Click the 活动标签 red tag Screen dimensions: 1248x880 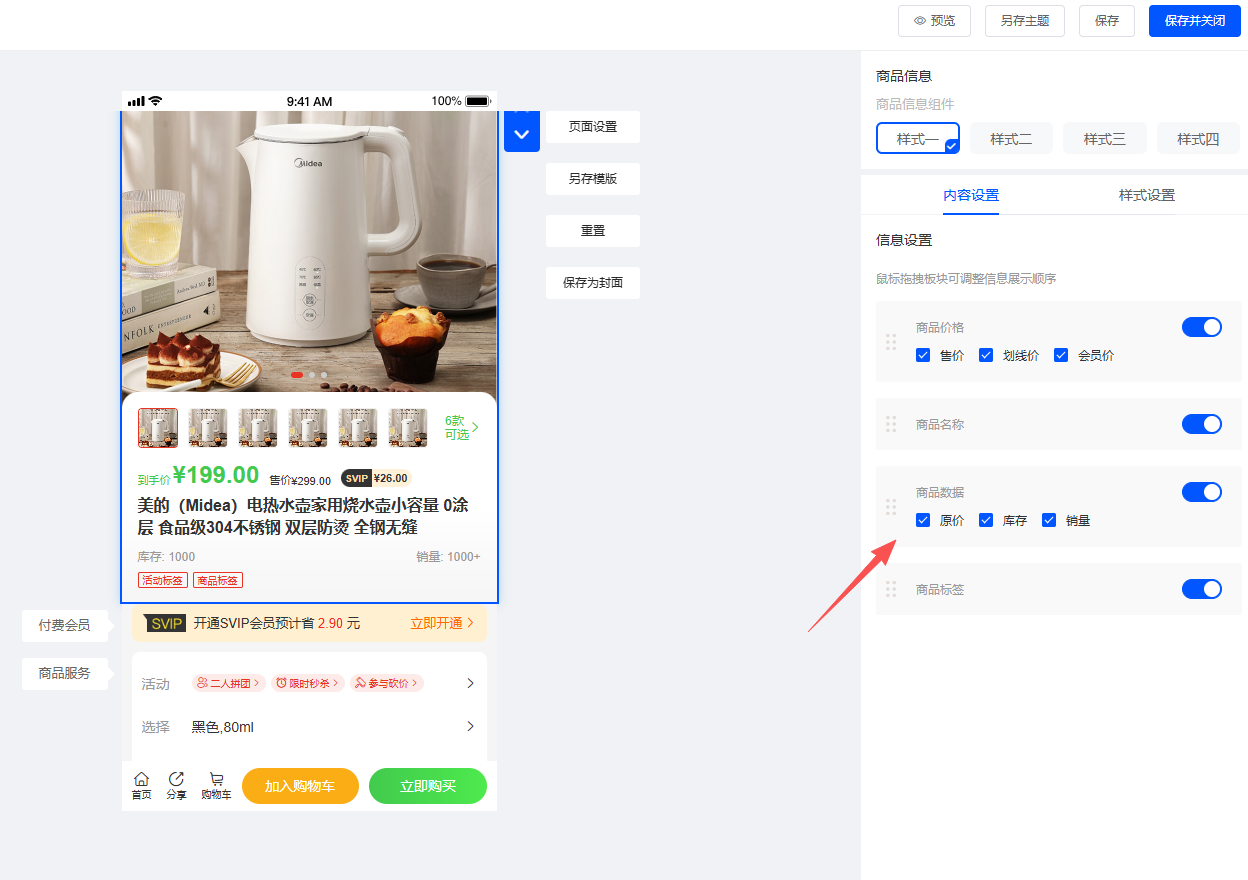click(x=163, y=581)
